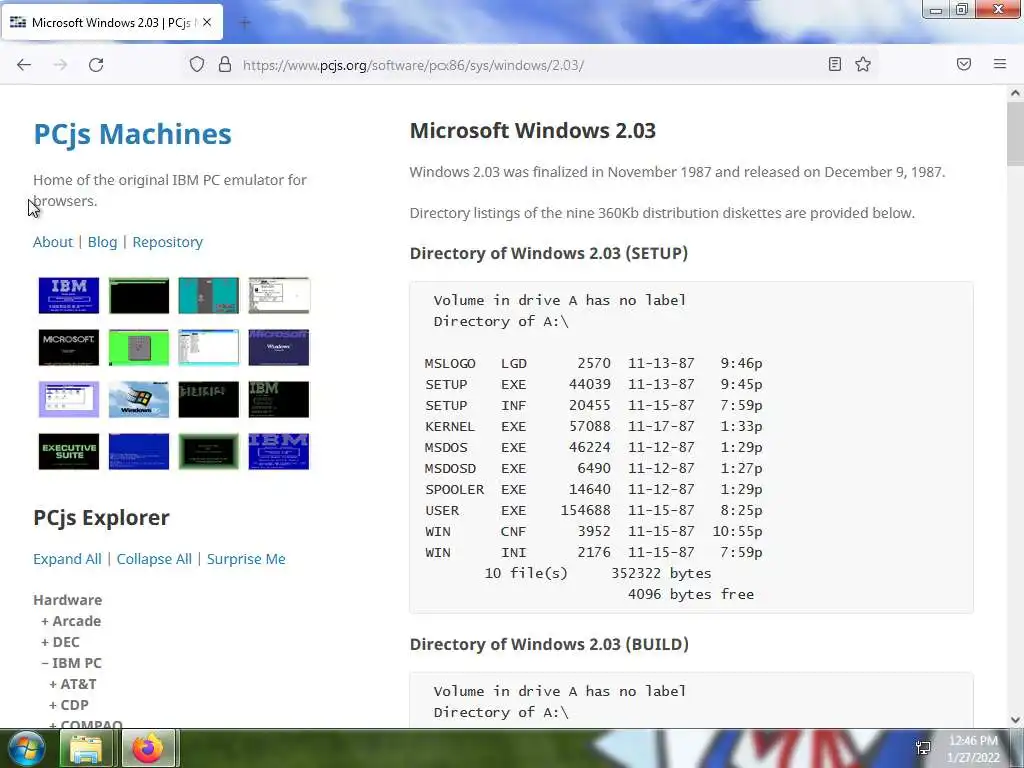Open the Executive Suite thumbnail
The height and width of the screenshot is (768, 1024).
point(69,451)
